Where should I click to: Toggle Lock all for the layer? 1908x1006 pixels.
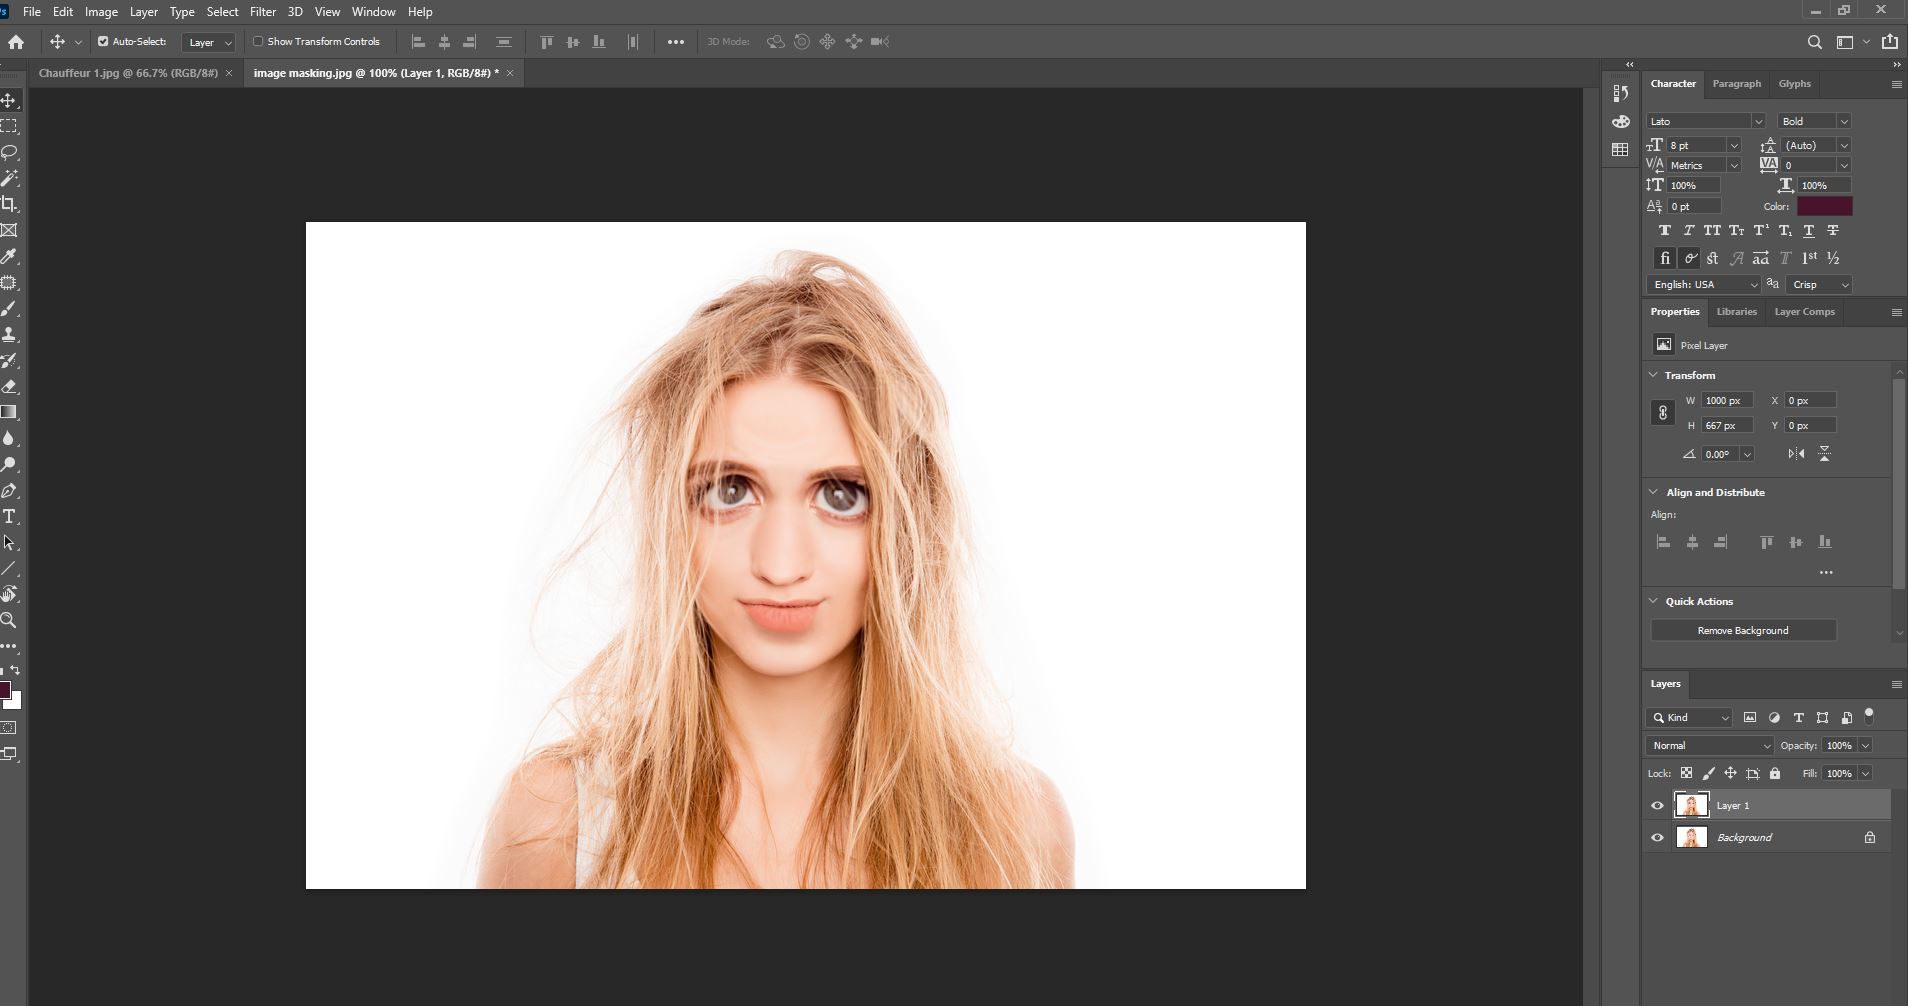pos(1775,774)
